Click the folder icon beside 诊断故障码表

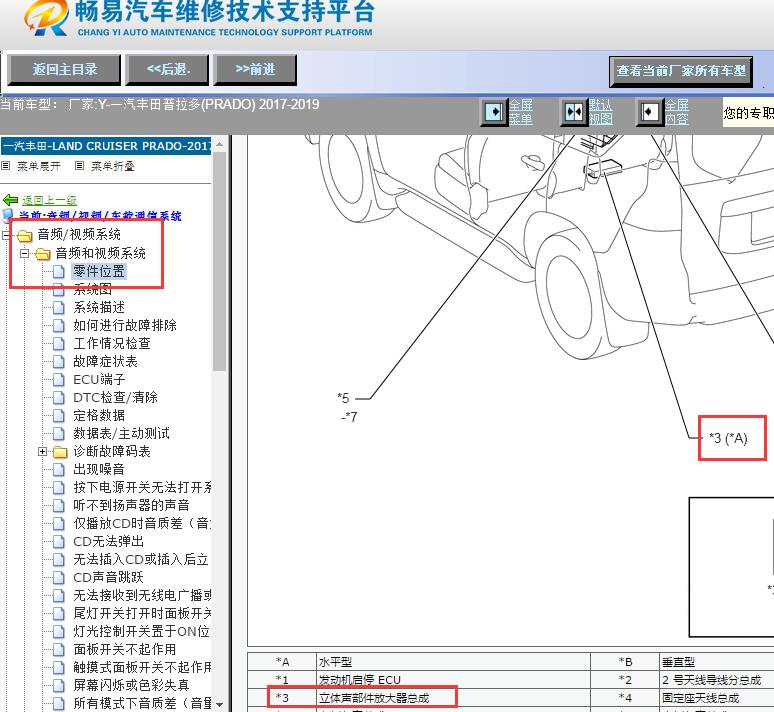click(60, 452)
